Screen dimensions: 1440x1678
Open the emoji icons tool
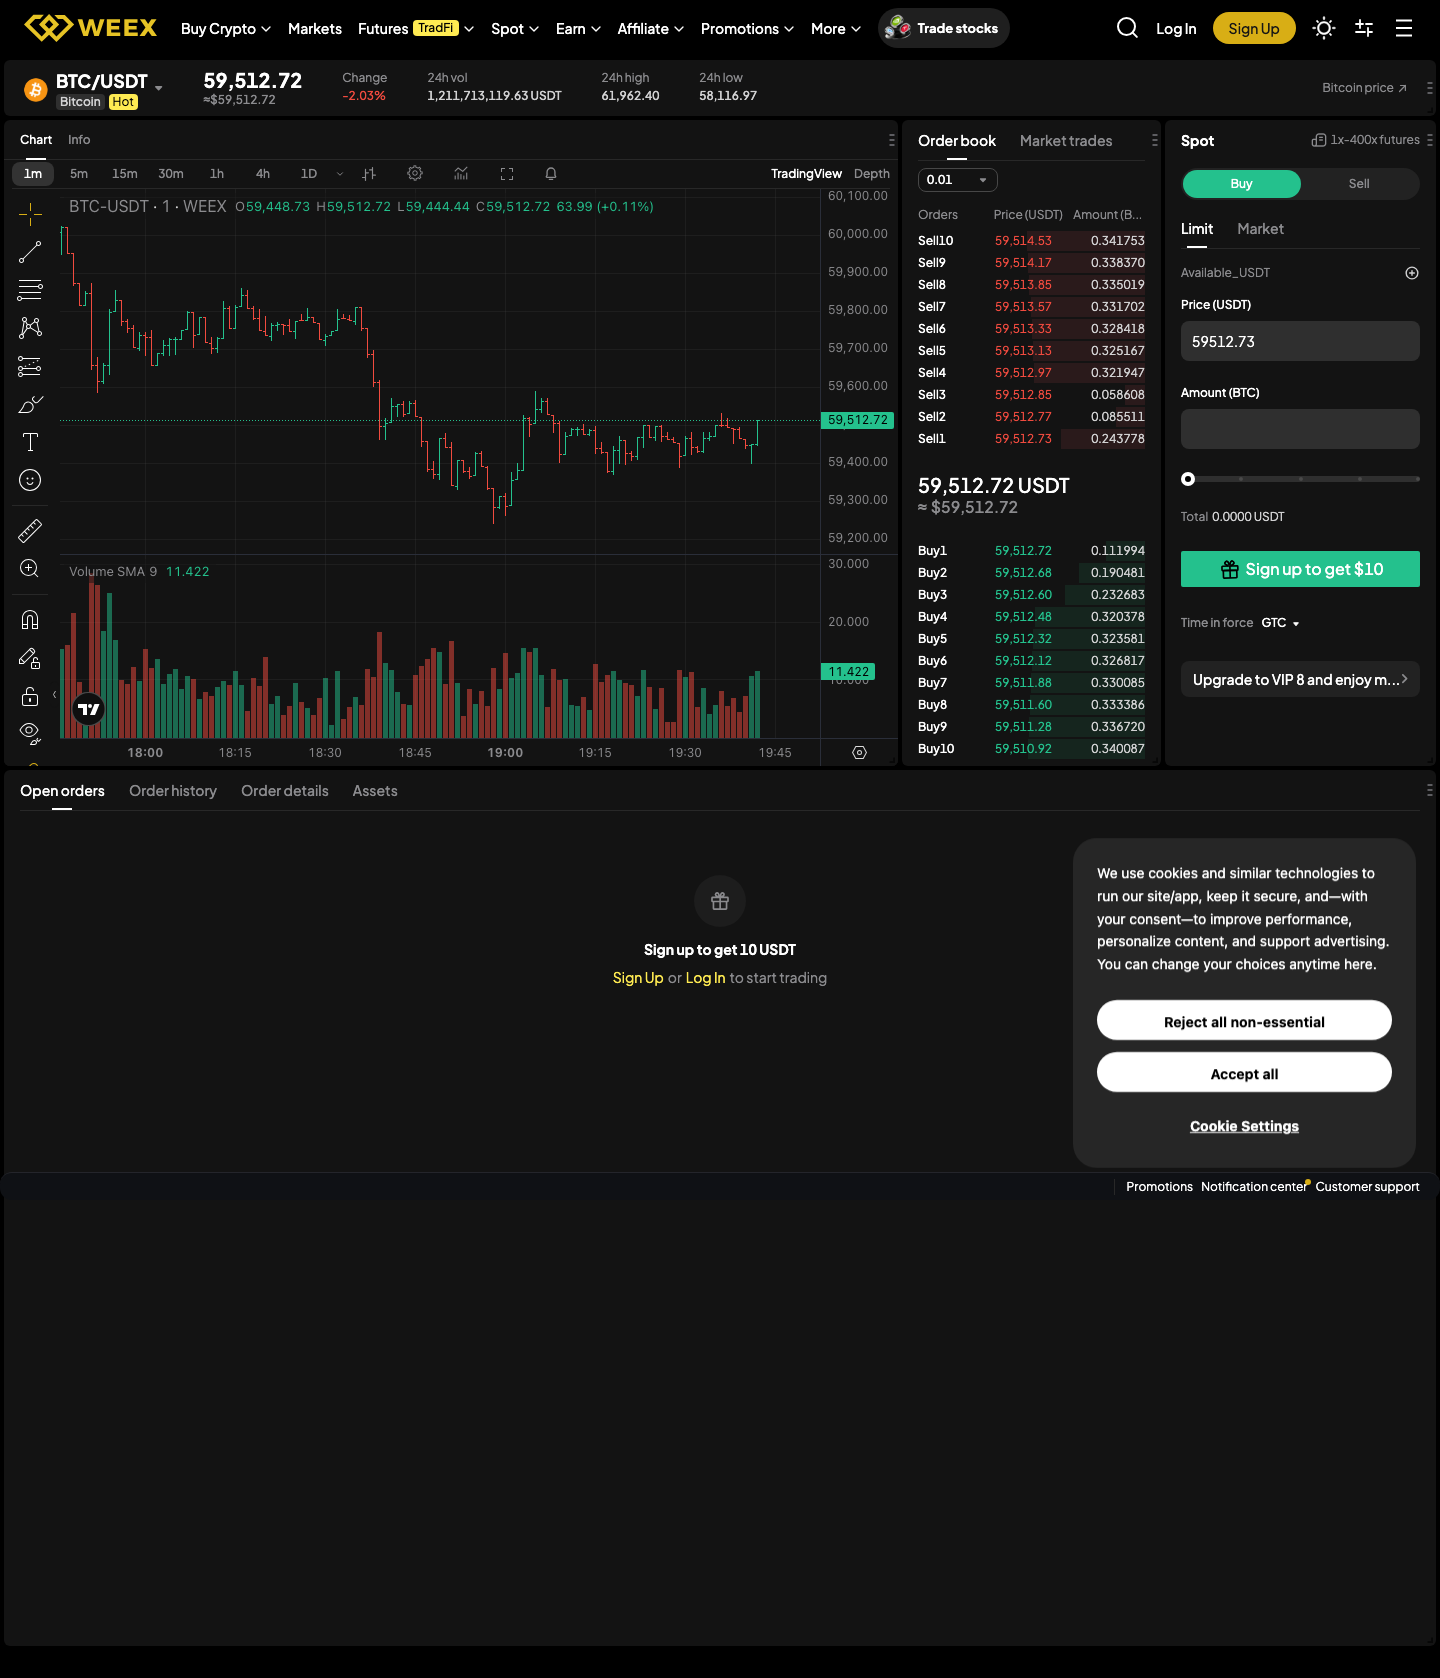pyautogui.click(x=30, y=480)
